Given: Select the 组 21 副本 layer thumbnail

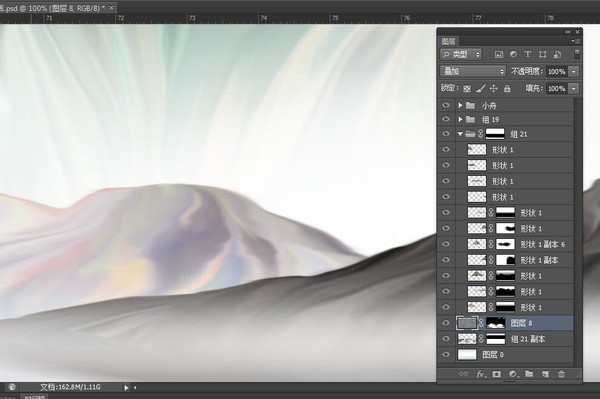Looking at the screenshot, I should tap(467, 339).
